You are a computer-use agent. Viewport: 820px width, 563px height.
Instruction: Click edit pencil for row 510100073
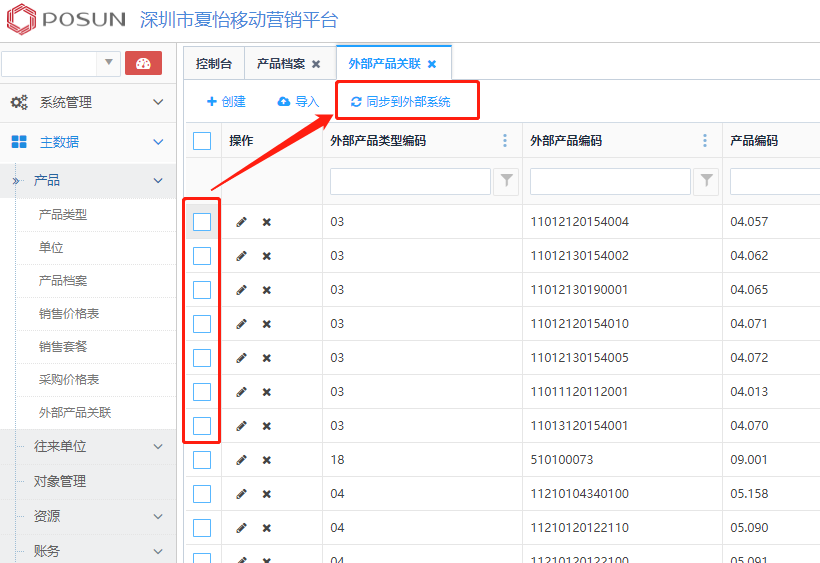241,460
